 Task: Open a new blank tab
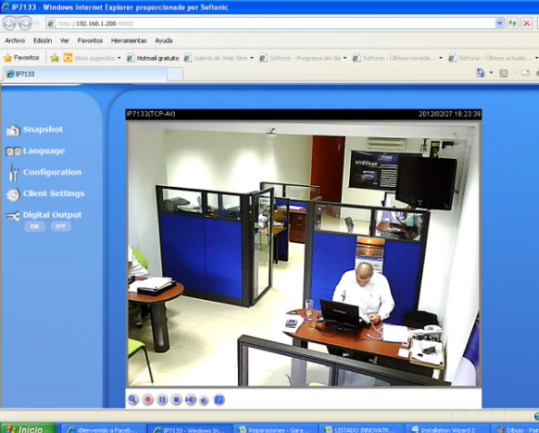(x=175, y=74)
